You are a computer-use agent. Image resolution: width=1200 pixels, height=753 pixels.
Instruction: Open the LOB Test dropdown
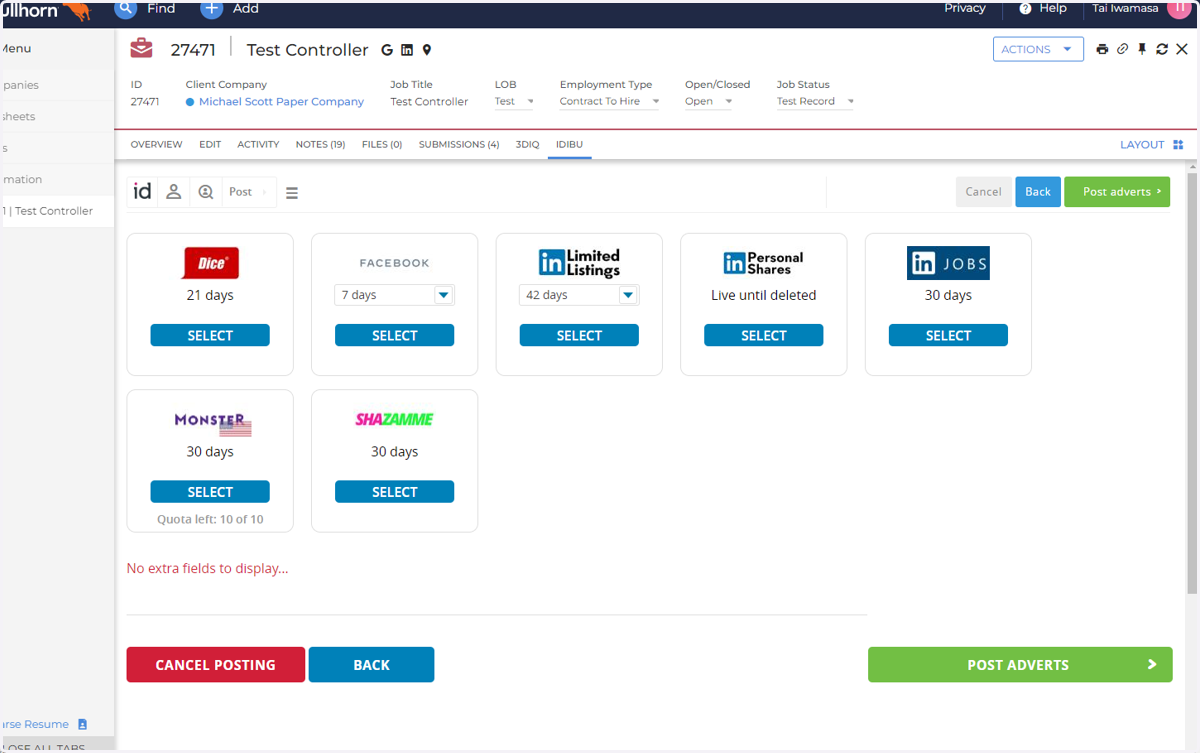(515, 101)
